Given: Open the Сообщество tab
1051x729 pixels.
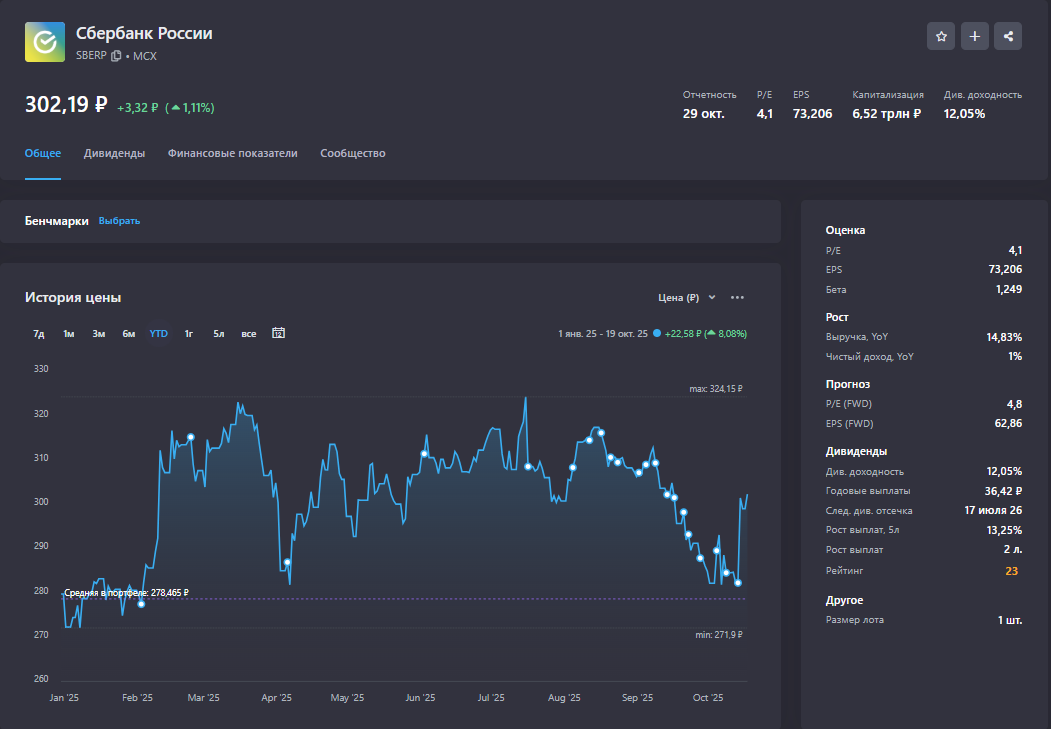Looking at the screenshot, I should [352, 153].
